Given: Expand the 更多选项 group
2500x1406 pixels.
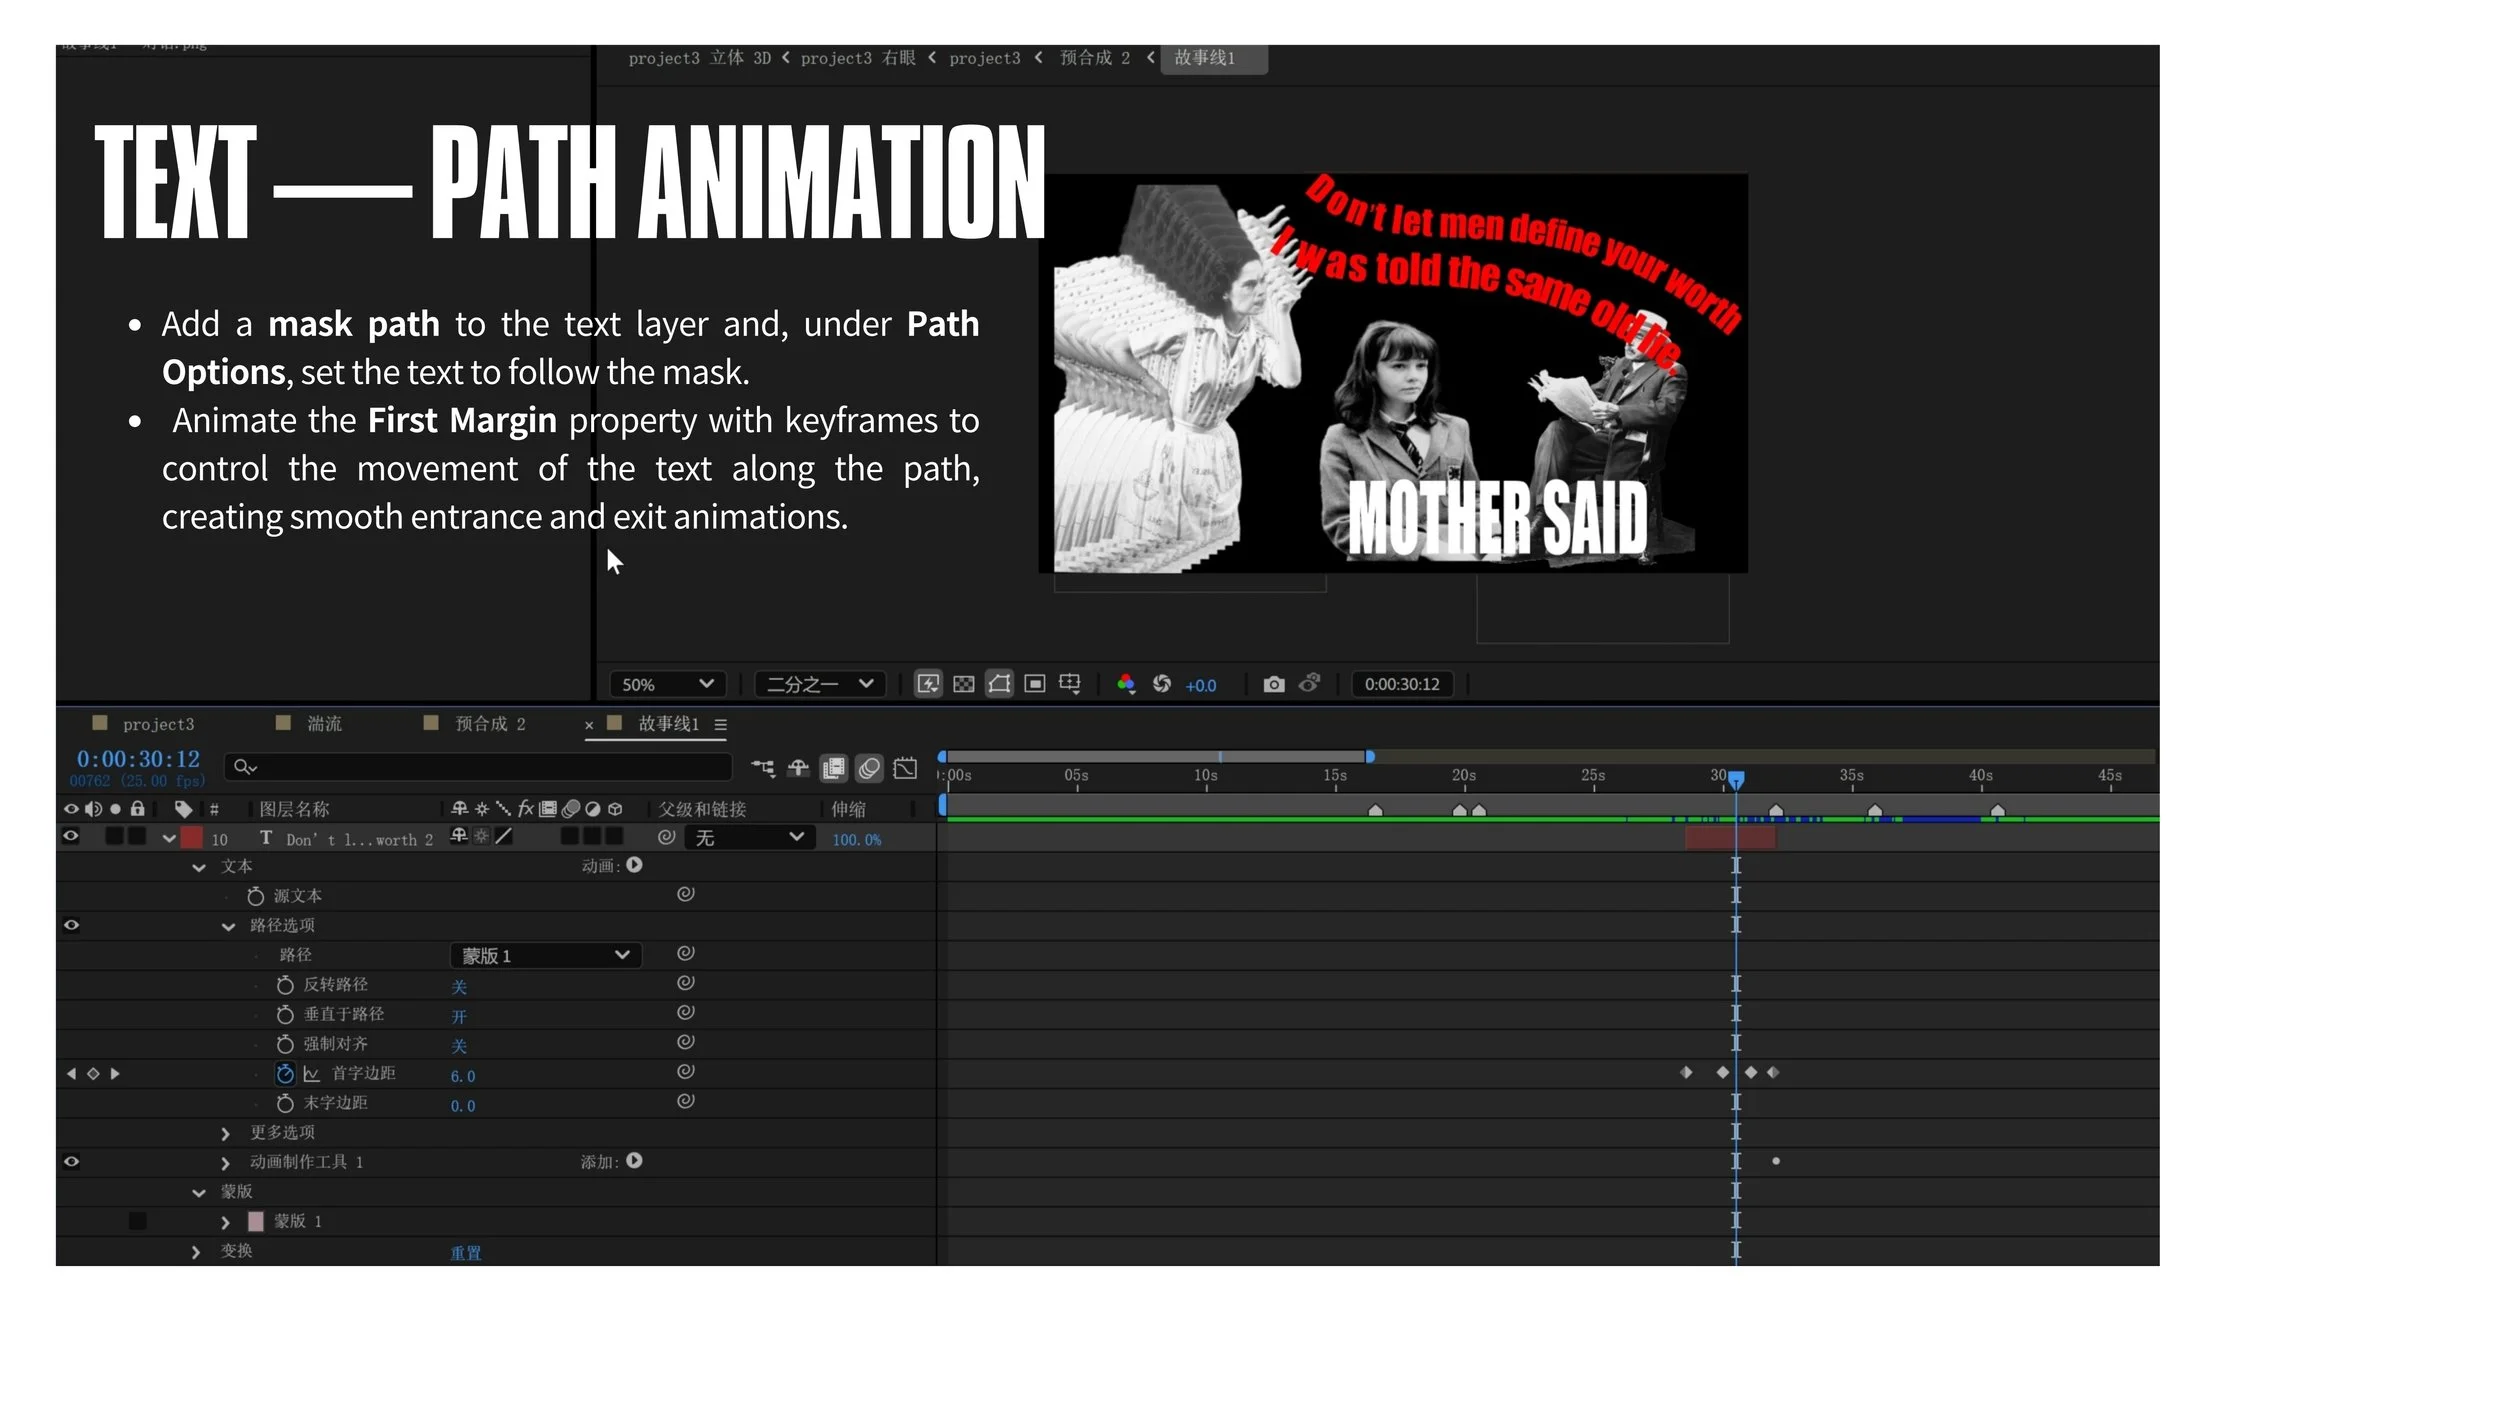Looking at the screenshot, I should tap(225, 1133).
